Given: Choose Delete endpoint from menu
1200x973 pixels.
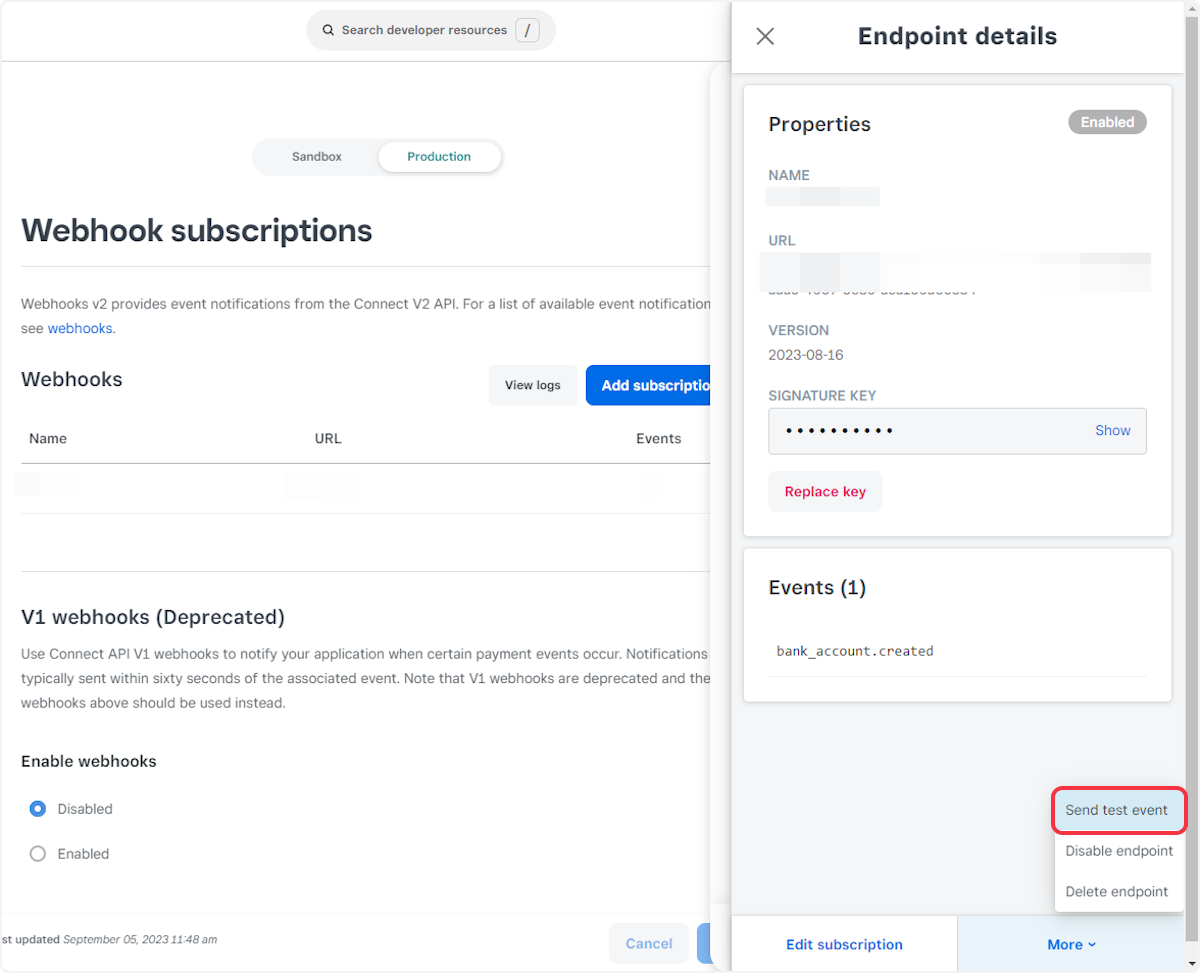Looking at the screenshot, I should [x=1116, y=892].
